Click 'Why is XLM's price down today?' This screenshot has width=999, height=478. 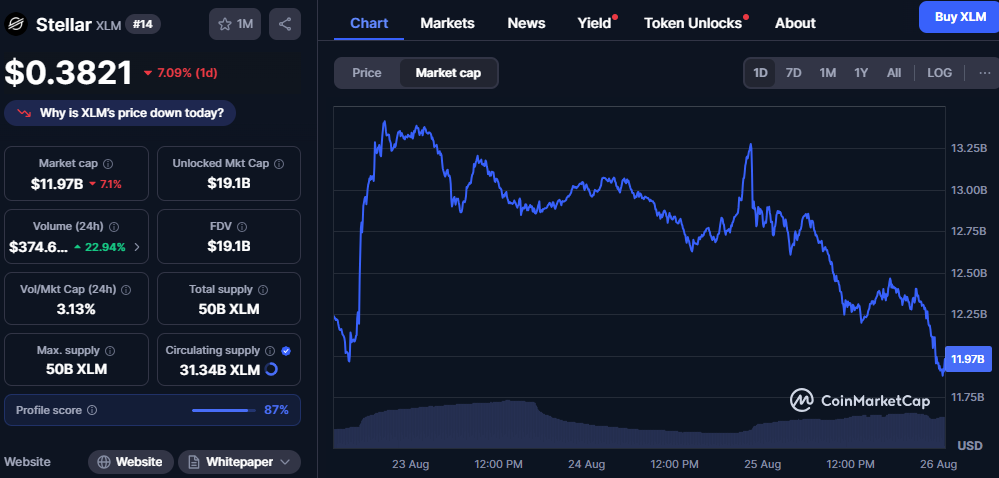coord(120,113)
